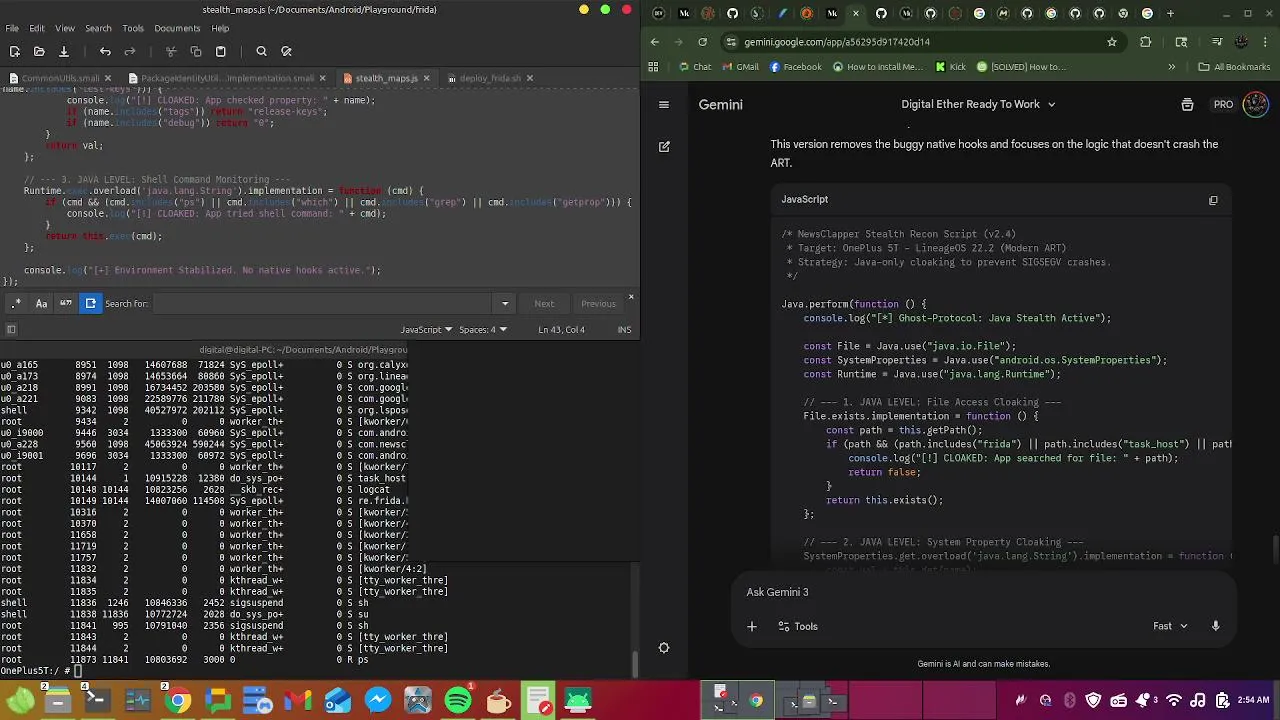Click the Find magnifier icon in editor toolbar
Screen dimensions: 1280x720
point(261,51)
